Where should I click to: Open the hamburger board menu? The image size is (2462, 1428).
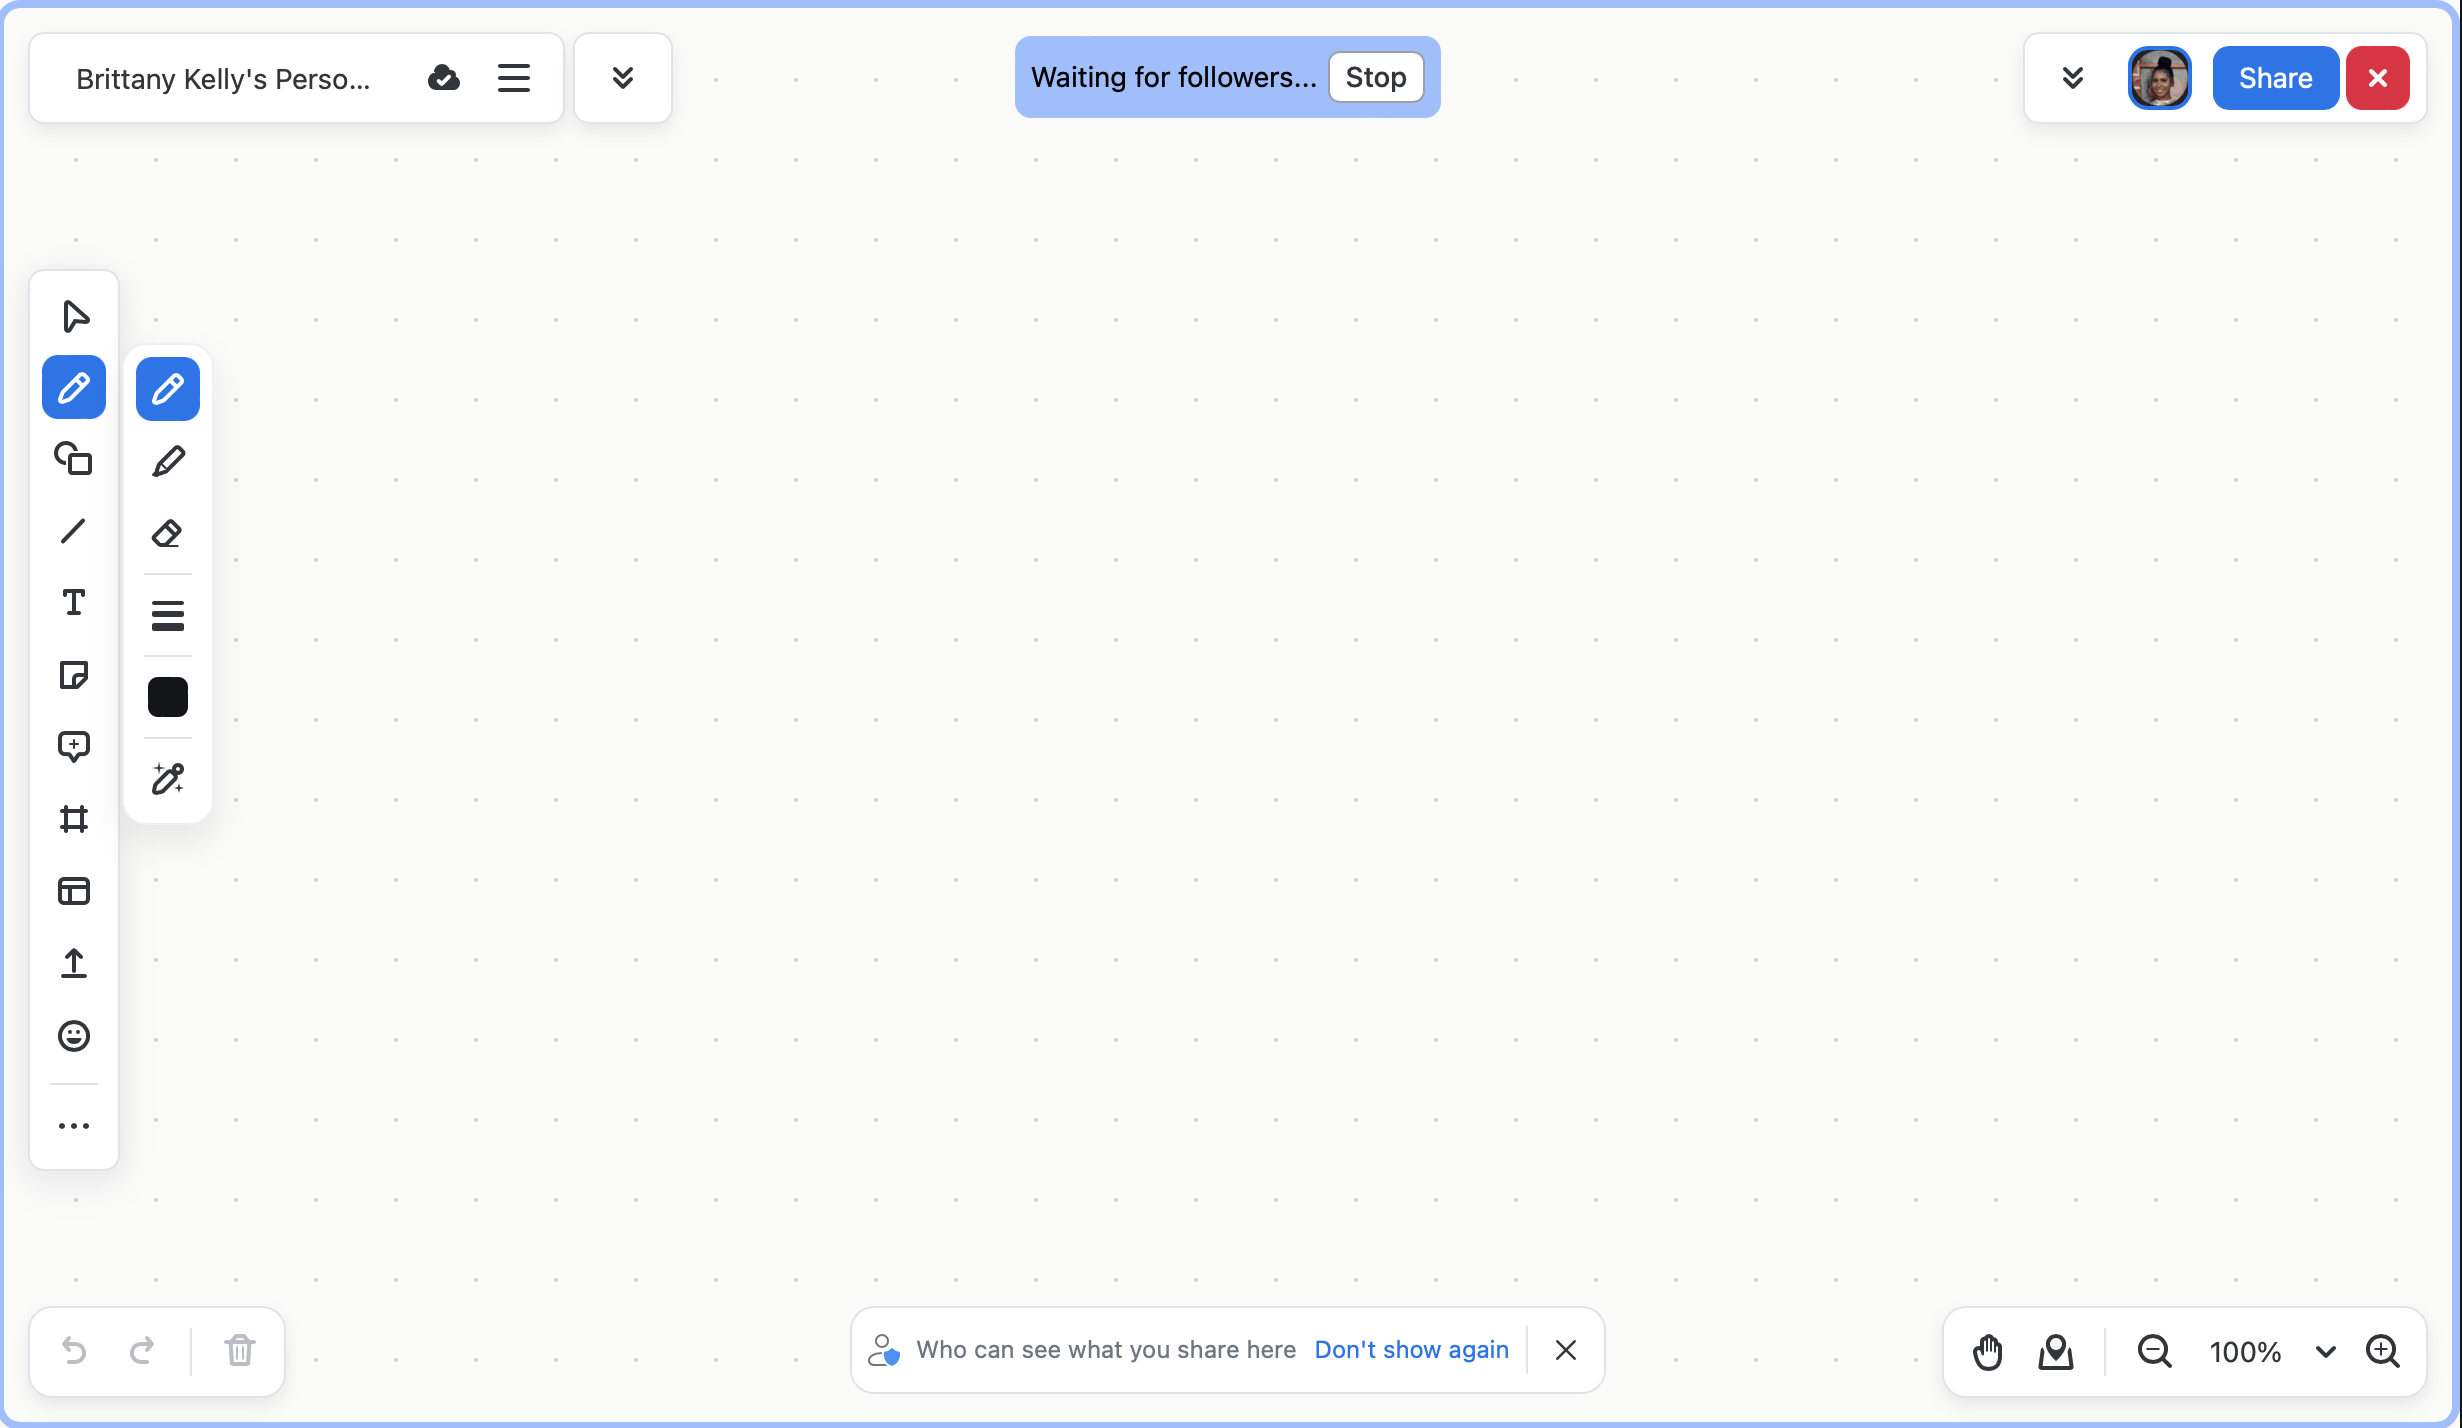(513, 78)
